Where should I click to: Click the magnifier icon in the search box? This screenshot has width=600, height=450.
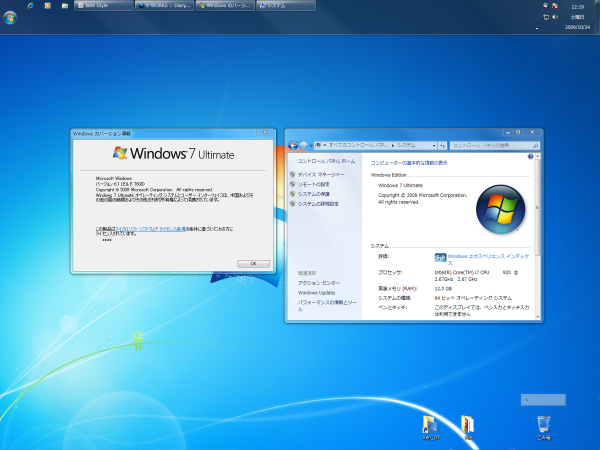pos(535,145)
